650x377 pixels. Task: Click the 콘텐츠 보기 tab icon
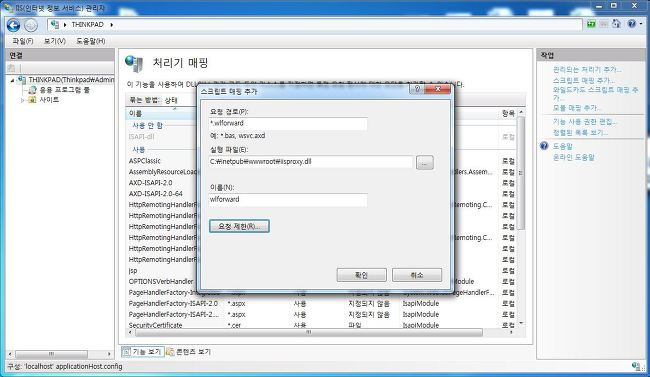(170, 352)
